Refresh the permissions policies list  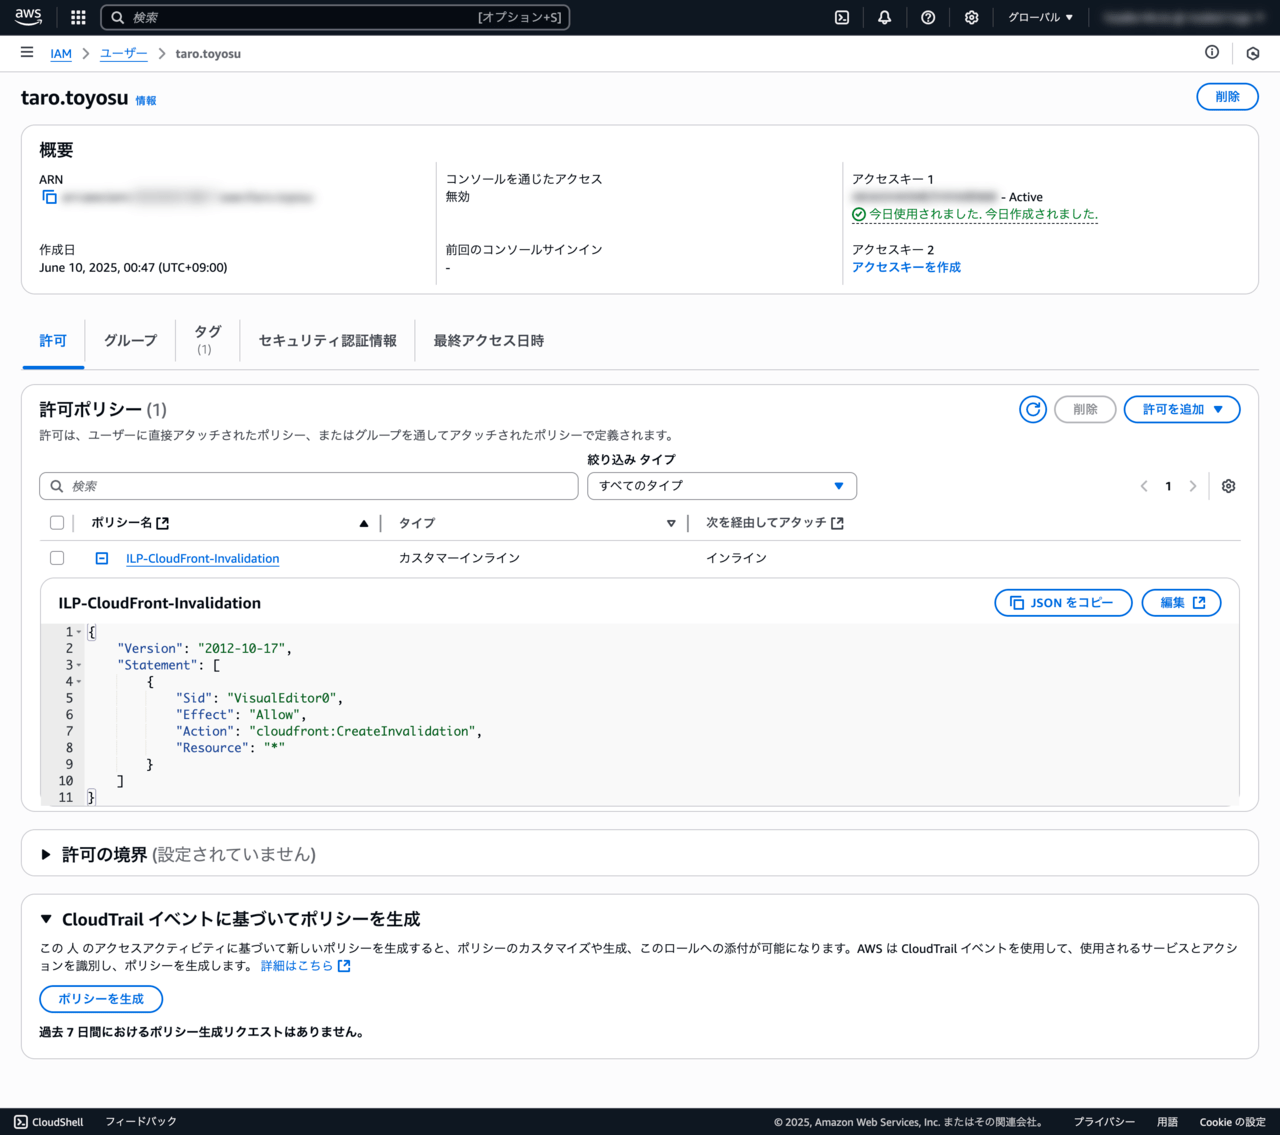[1033, 409]
